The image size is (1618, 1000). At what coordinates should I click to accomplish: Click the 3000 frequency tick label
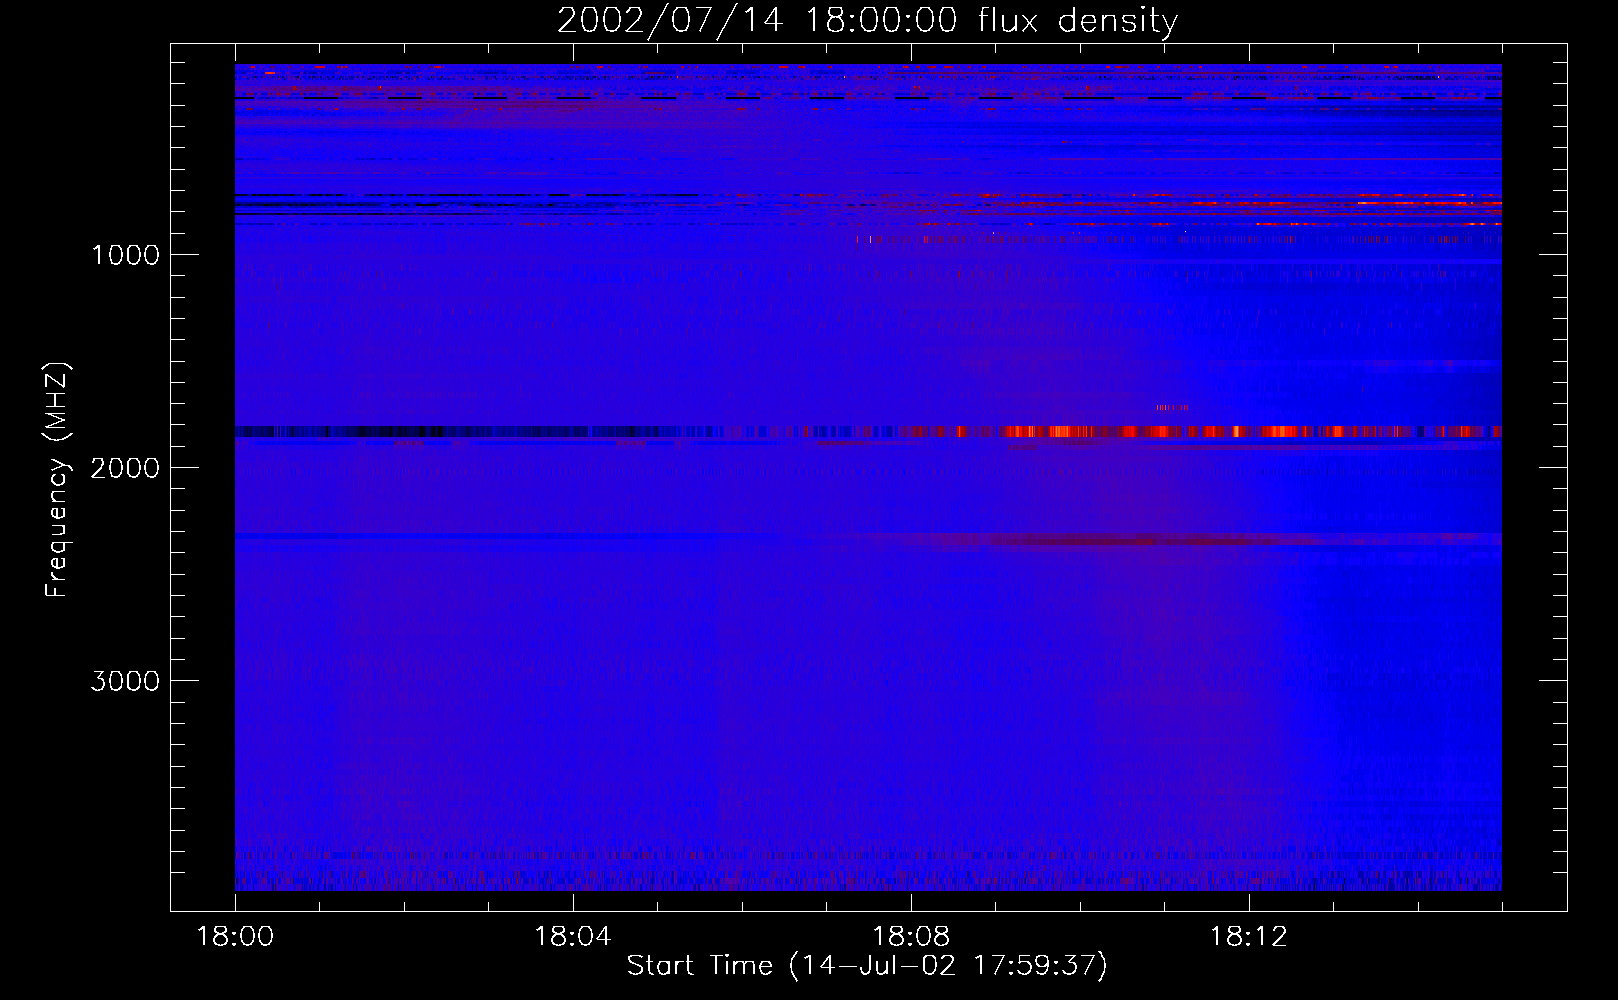tap(125, 681)
